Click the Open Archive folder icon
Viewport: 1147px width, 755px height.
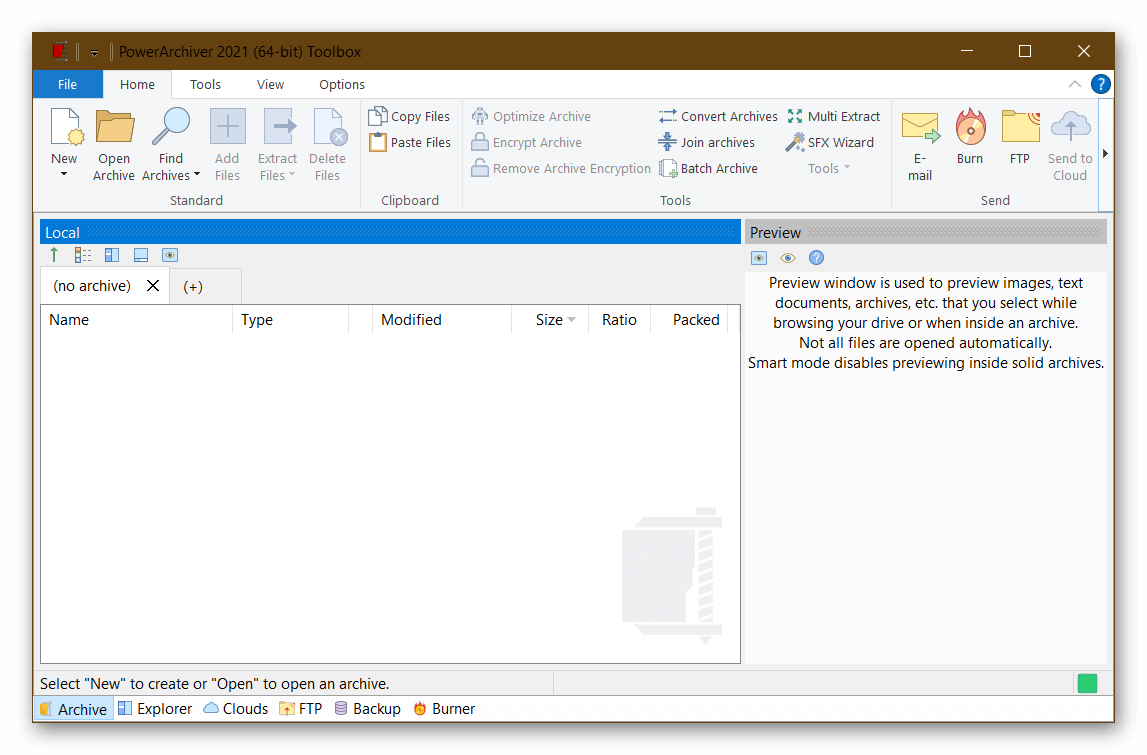coord(115,127)
